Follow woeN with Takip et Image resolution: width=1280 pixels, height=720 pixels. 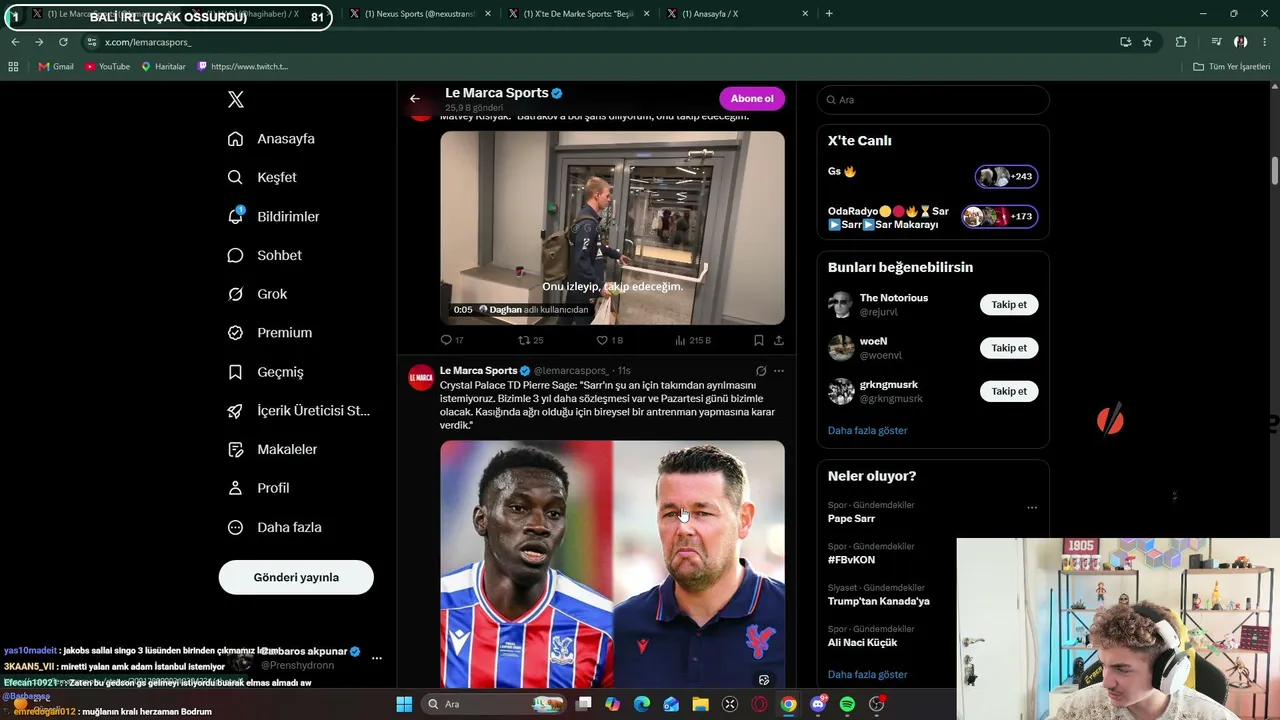(1009, 348)
